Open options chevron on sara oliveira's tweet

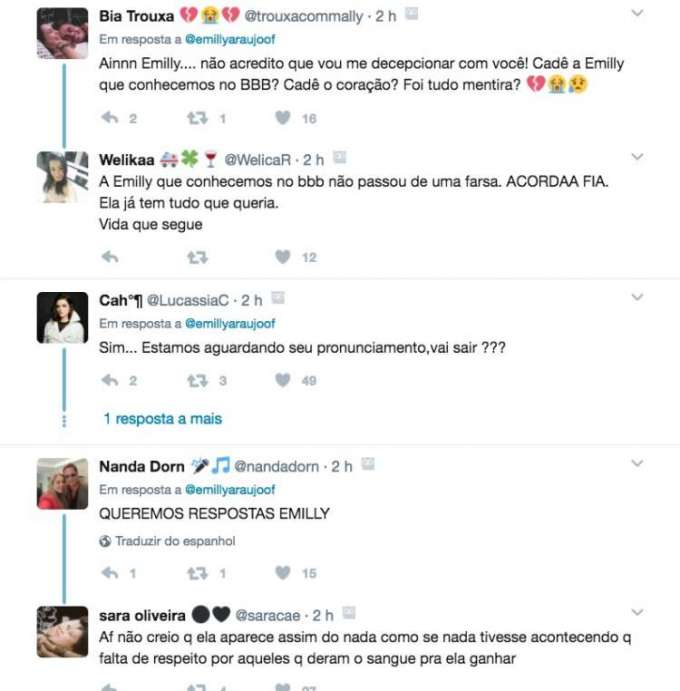click(637, 612)
